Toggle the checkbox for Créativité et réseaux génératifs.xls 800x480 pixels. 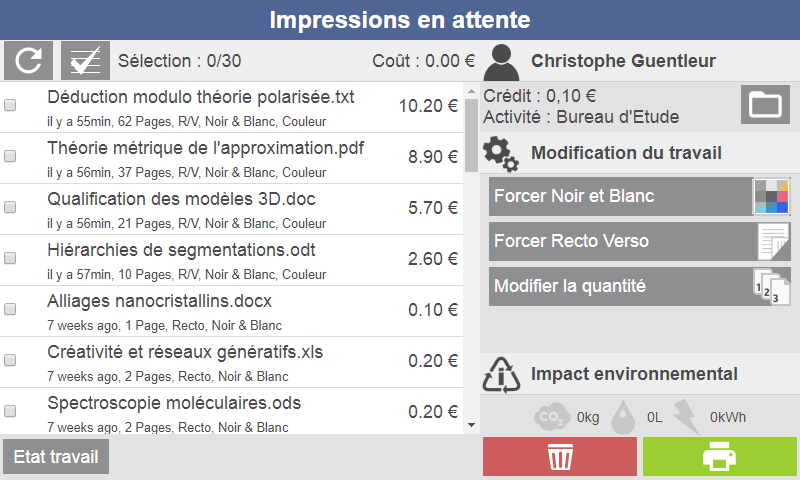(x=10, y=360)
